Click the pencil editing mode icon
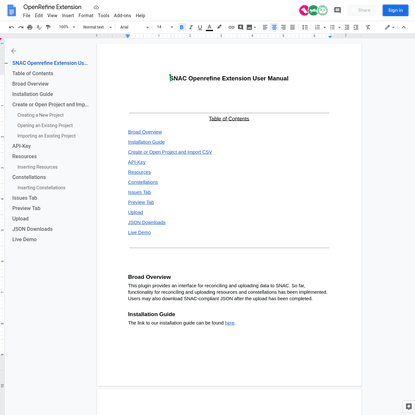This screenshot has width=415, height=415. tap(387, 27)
